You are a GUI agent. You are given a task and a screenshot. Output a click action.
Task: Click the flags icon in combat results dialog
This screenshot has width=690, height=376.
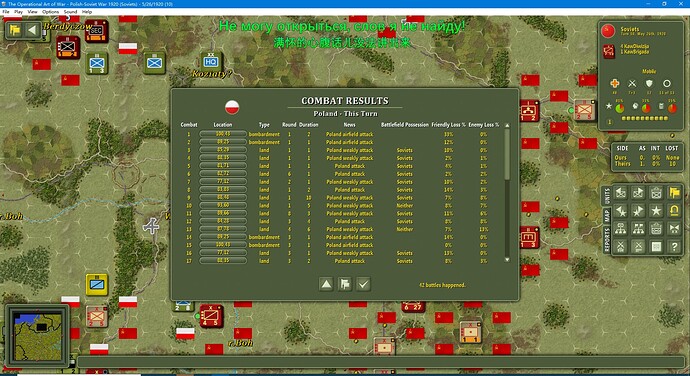[x=345, y=284]
